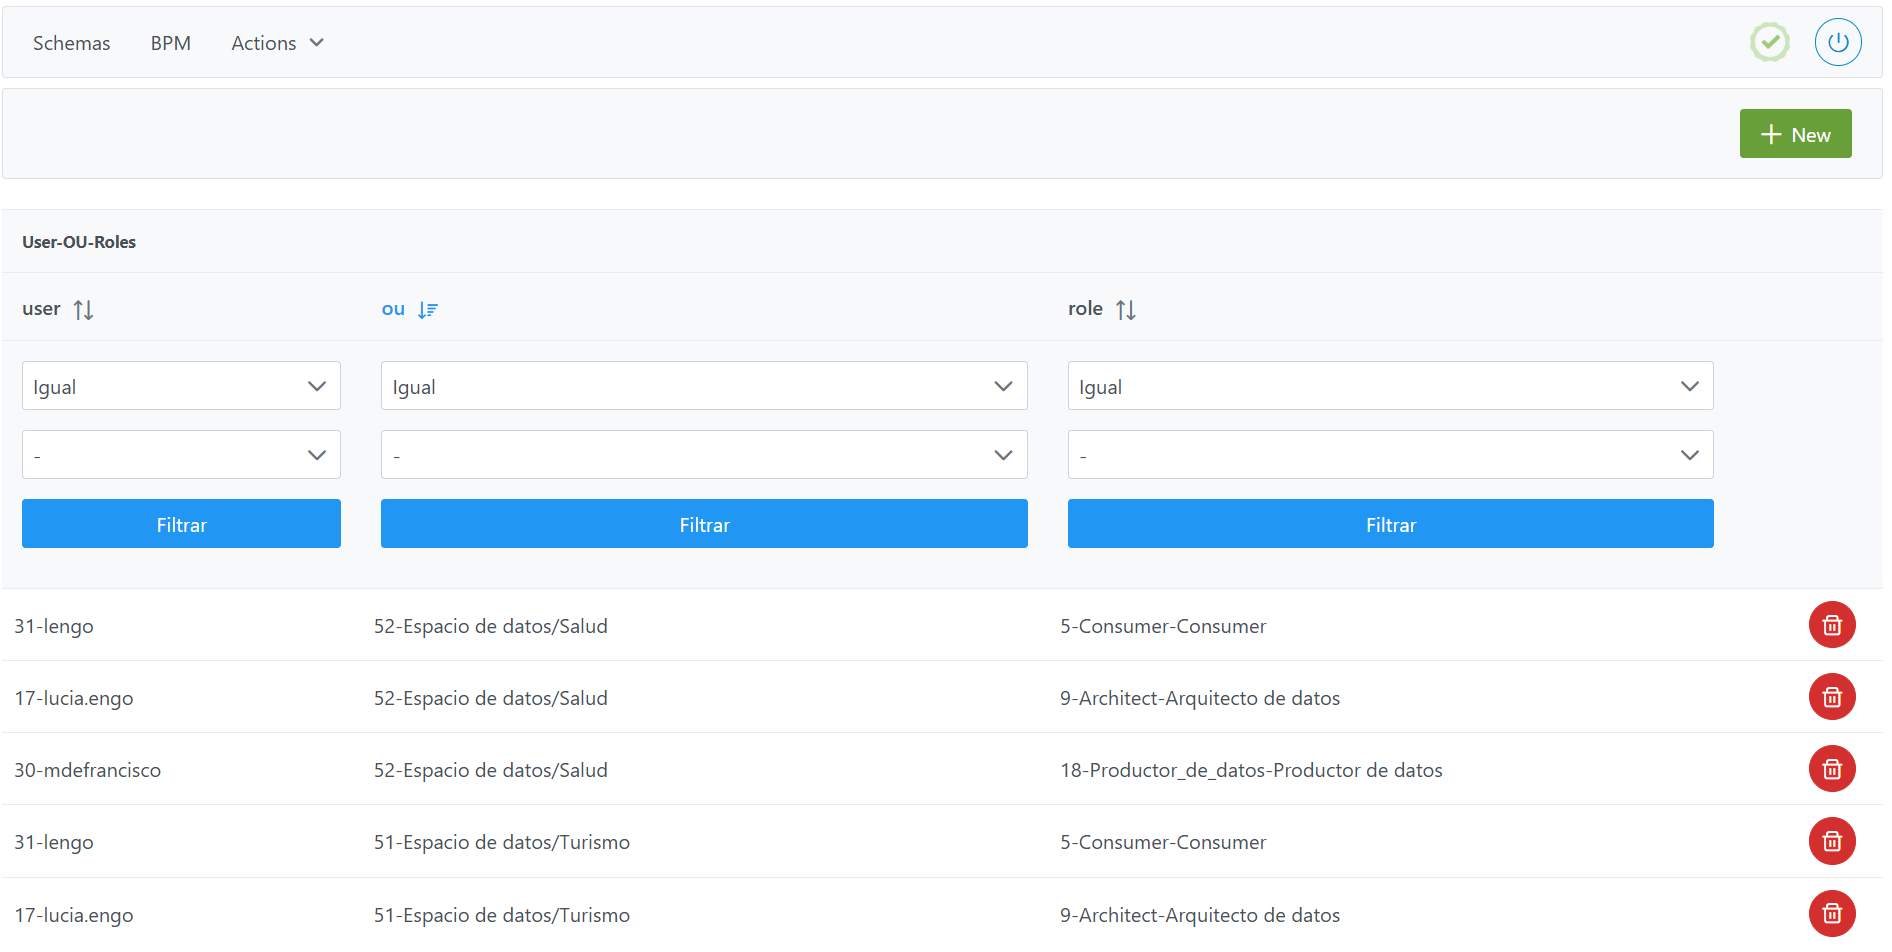
Task: Delete the 31-lengo Salud Consumer row
Action: pyautogui.click(x=1831, y=625)
